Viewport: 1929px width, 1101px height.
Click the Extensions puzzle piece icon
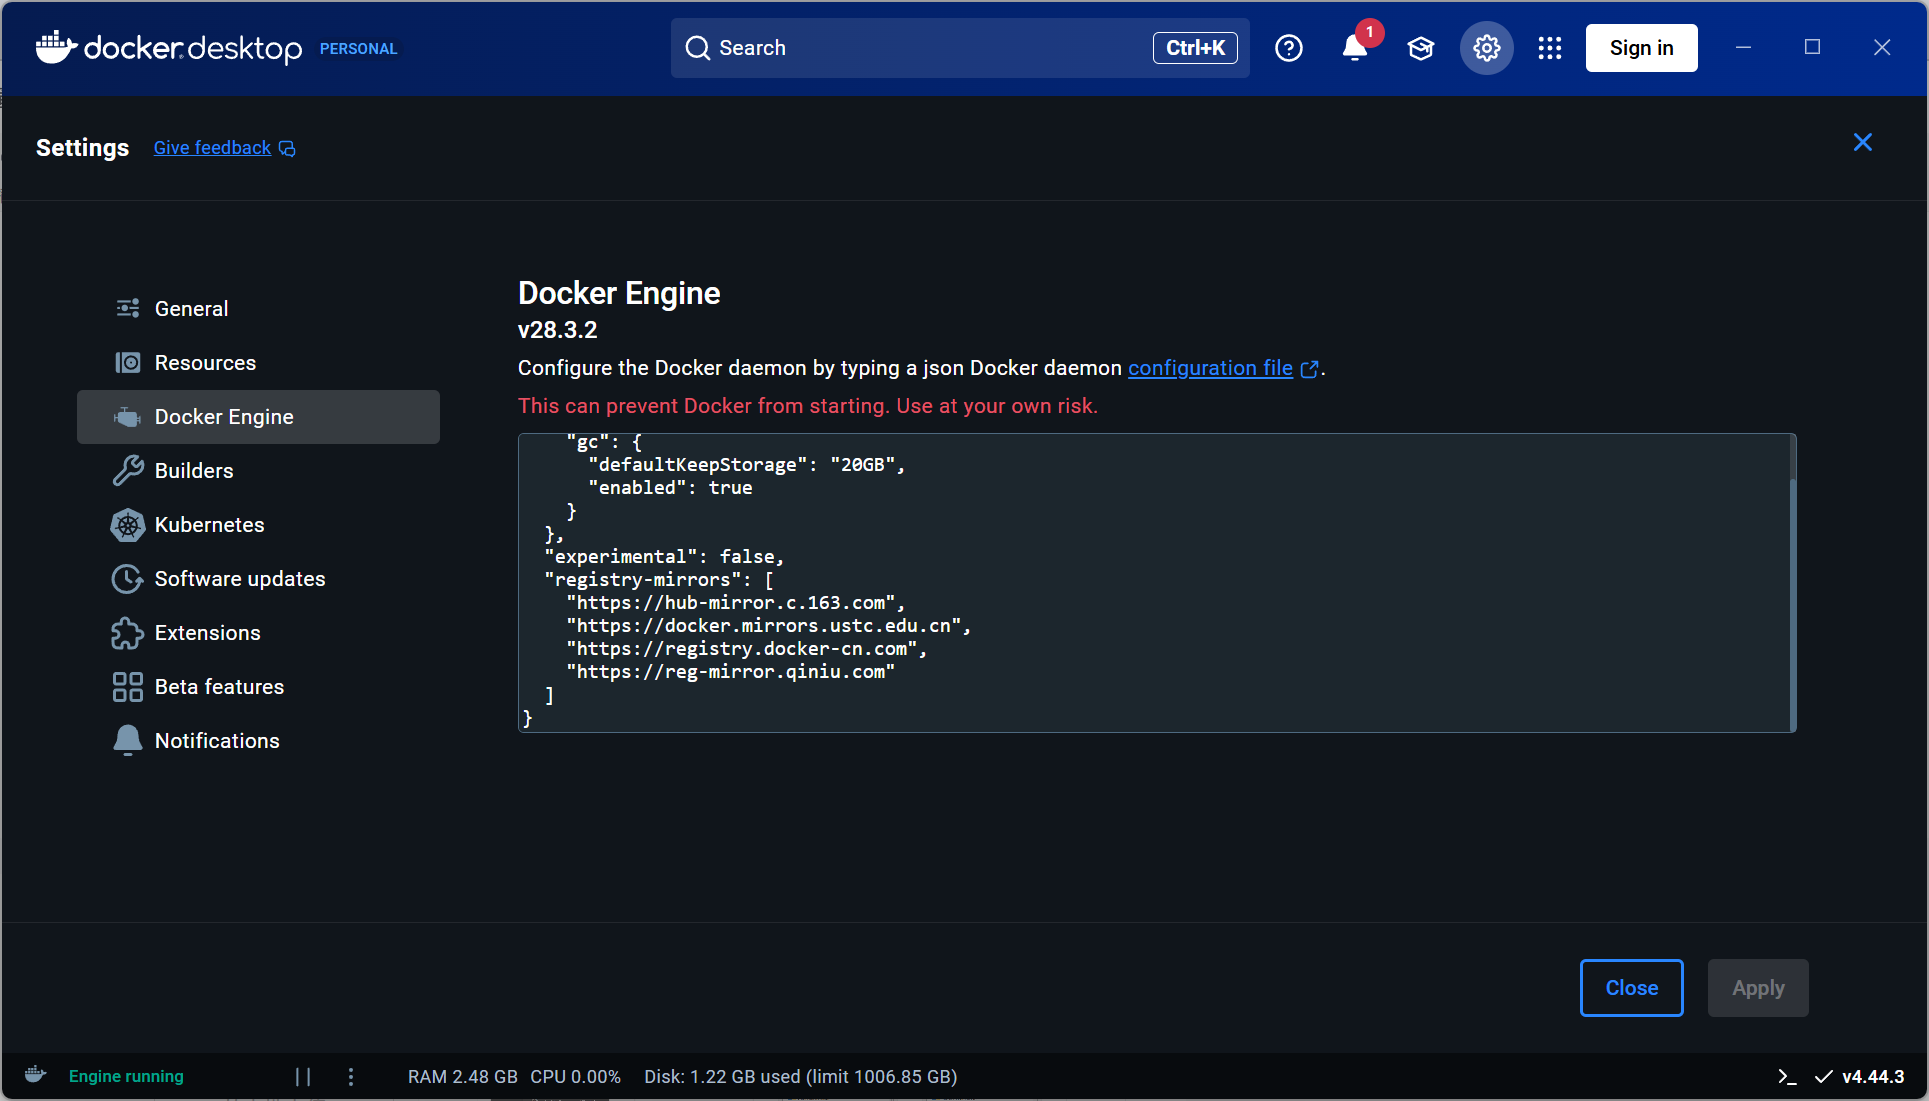[x=128, y=633]
